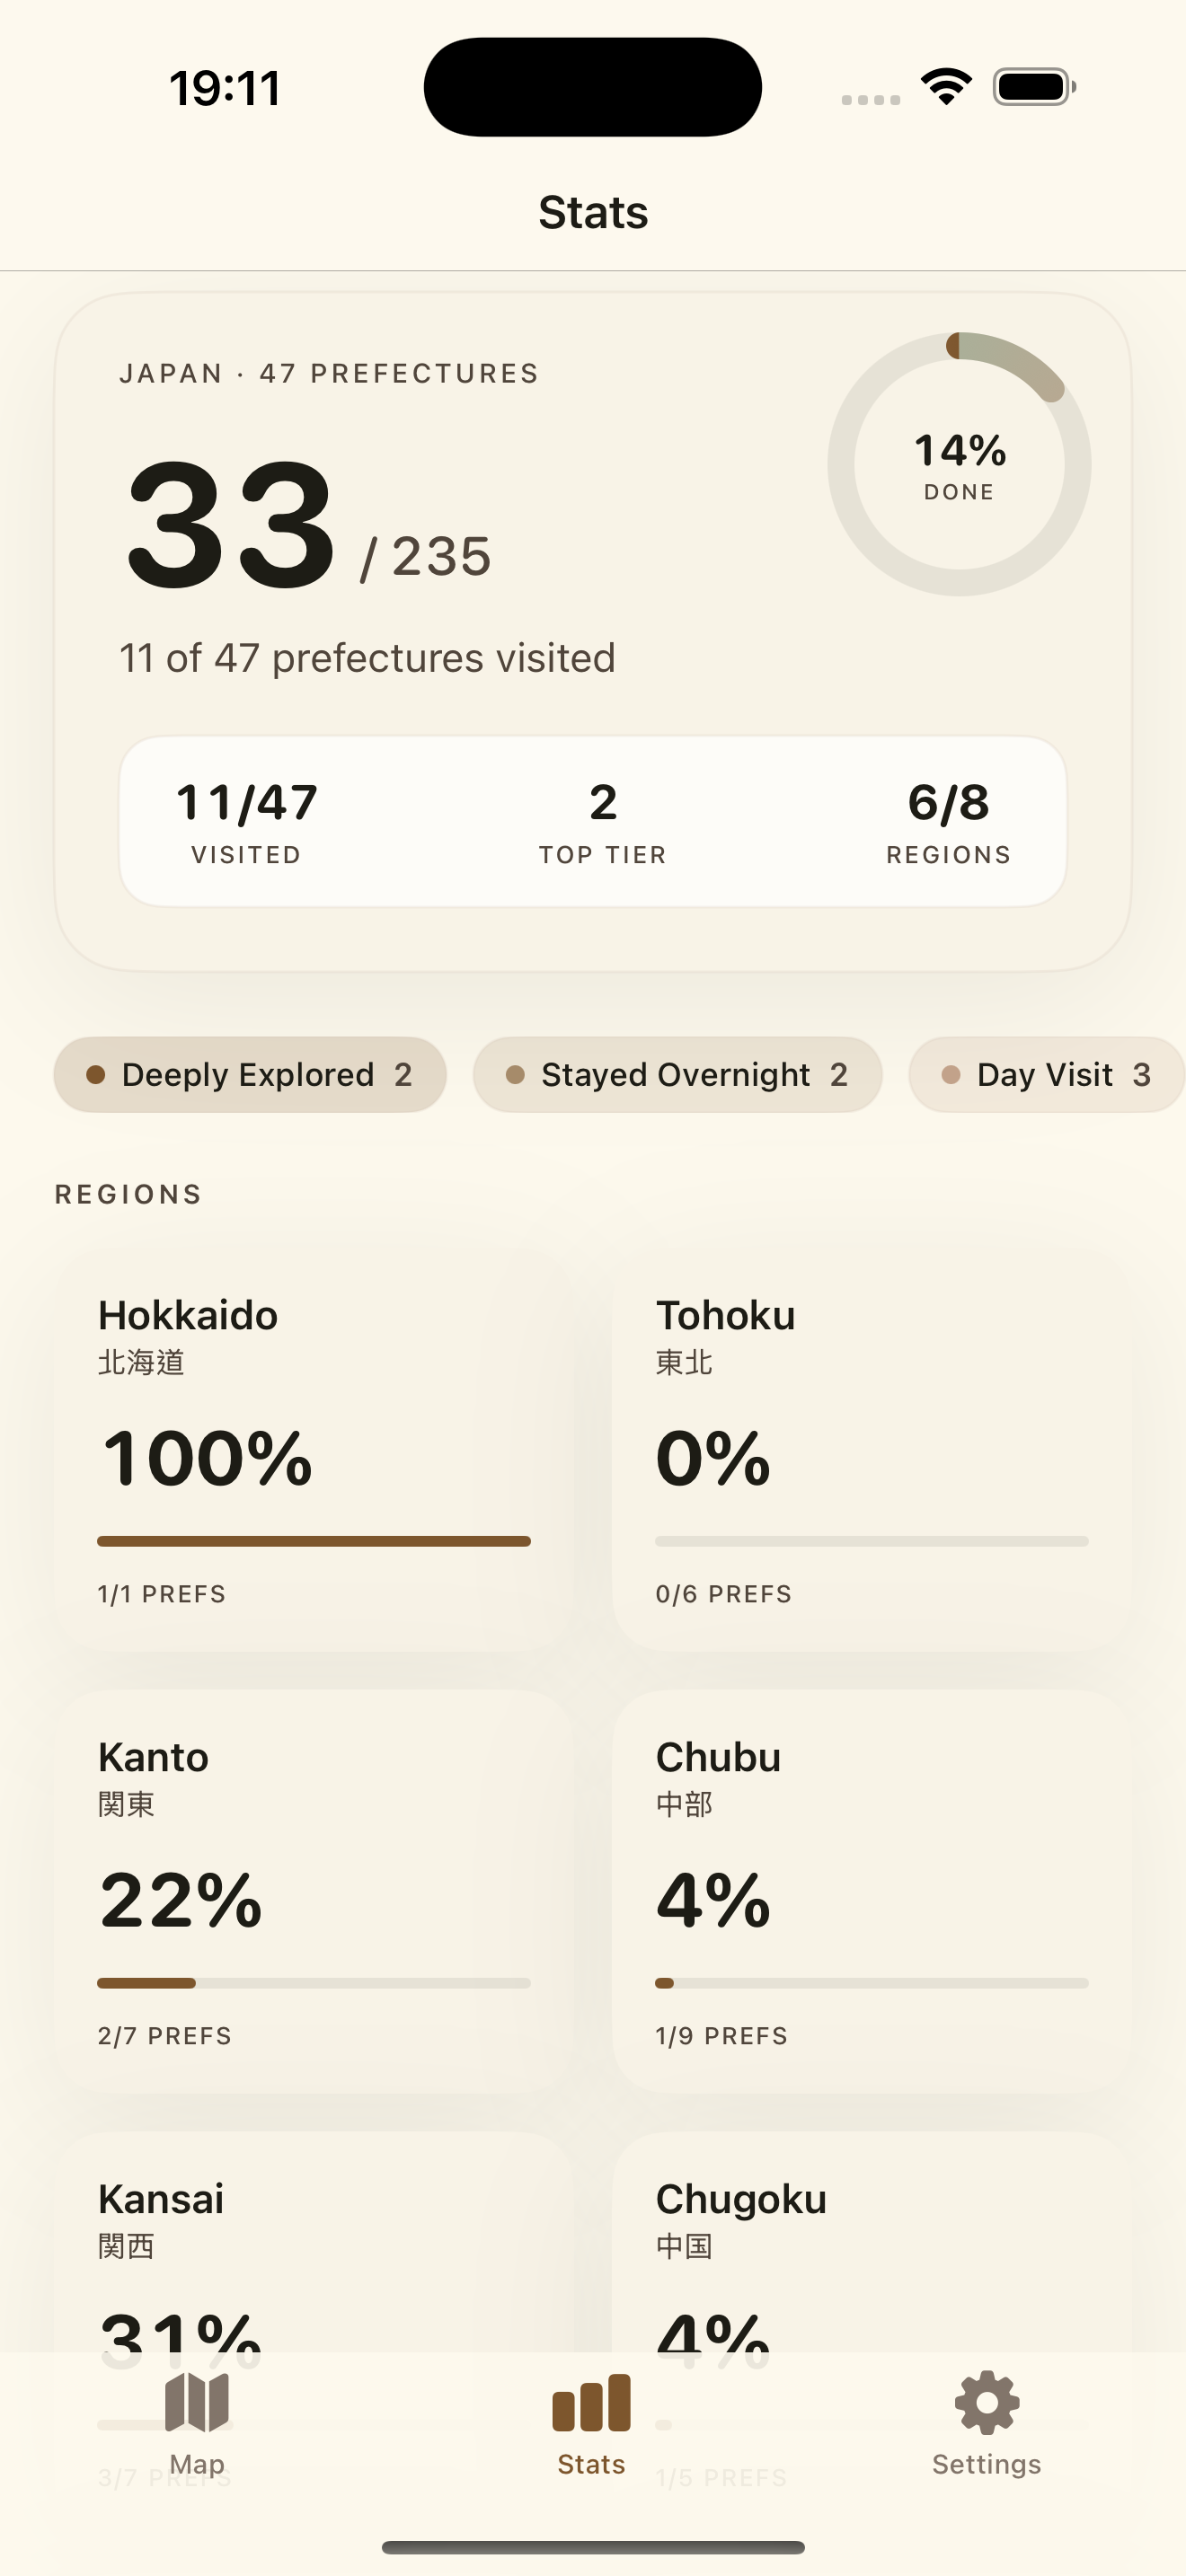Tap the battery status icon
This screenshot has width=1186, height=2576.
tap(1034, 87)
